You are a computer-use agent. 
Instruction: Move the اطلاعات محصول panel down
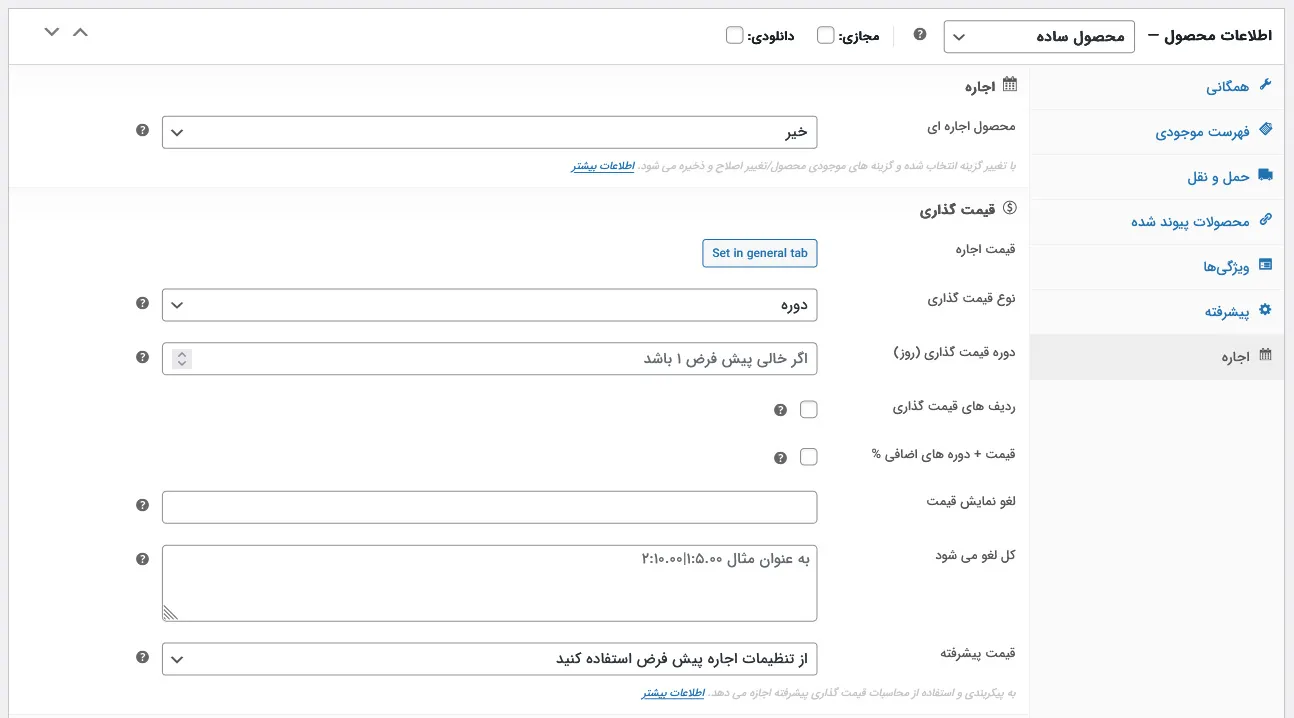[x=52, y=32]
